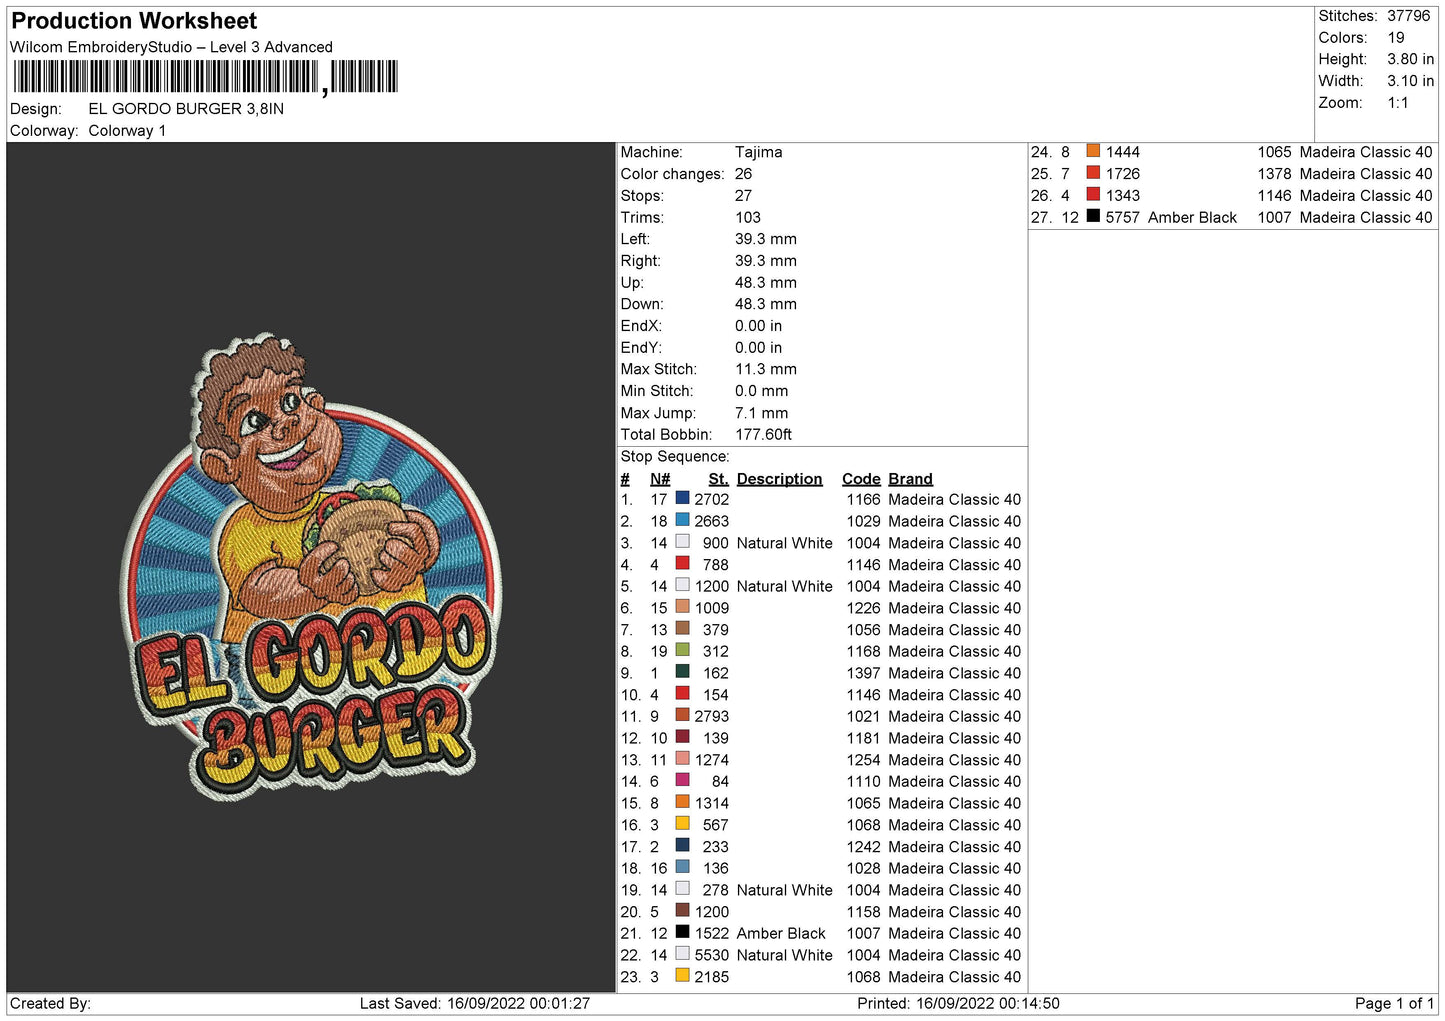Click the Trims value 103
1445x1021 pixels.
point(748,217)
